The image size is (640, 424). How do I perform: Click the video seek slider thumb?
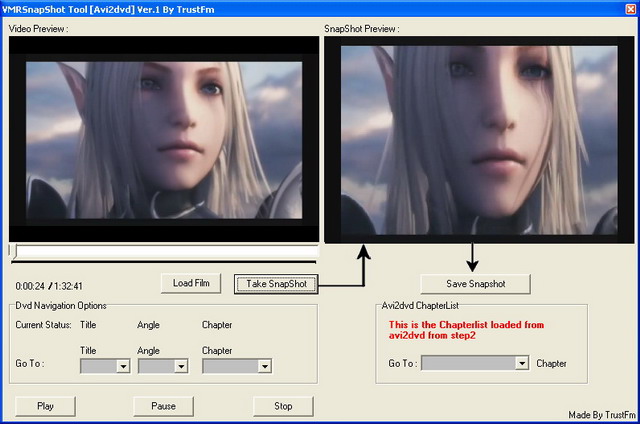click(x=13, y=251)
